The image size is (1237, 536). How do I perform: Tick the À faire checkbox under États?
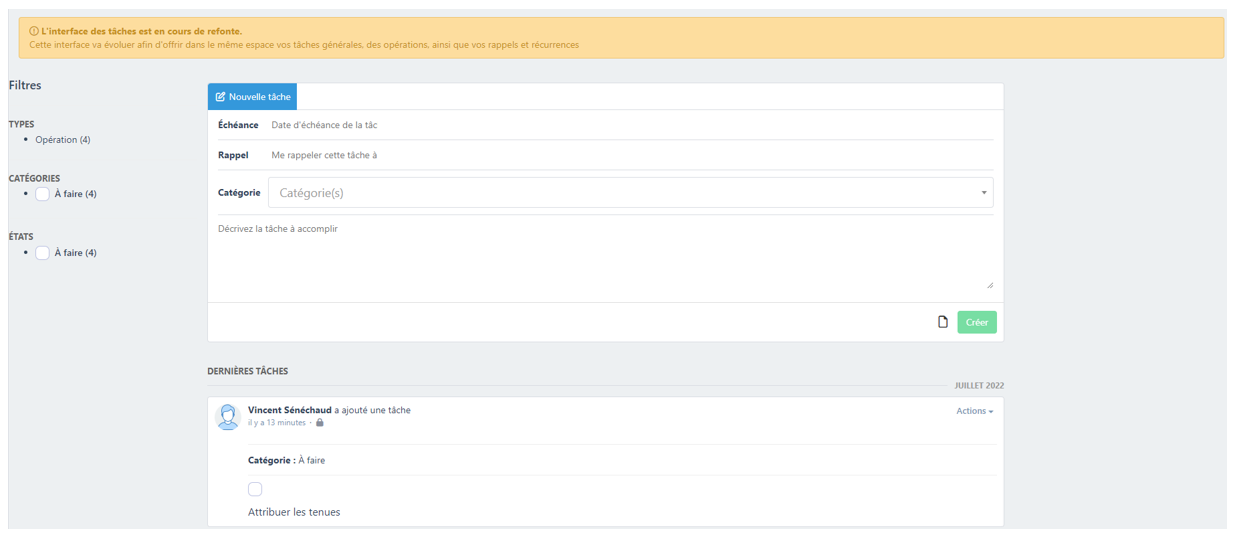tap(42, 253)
